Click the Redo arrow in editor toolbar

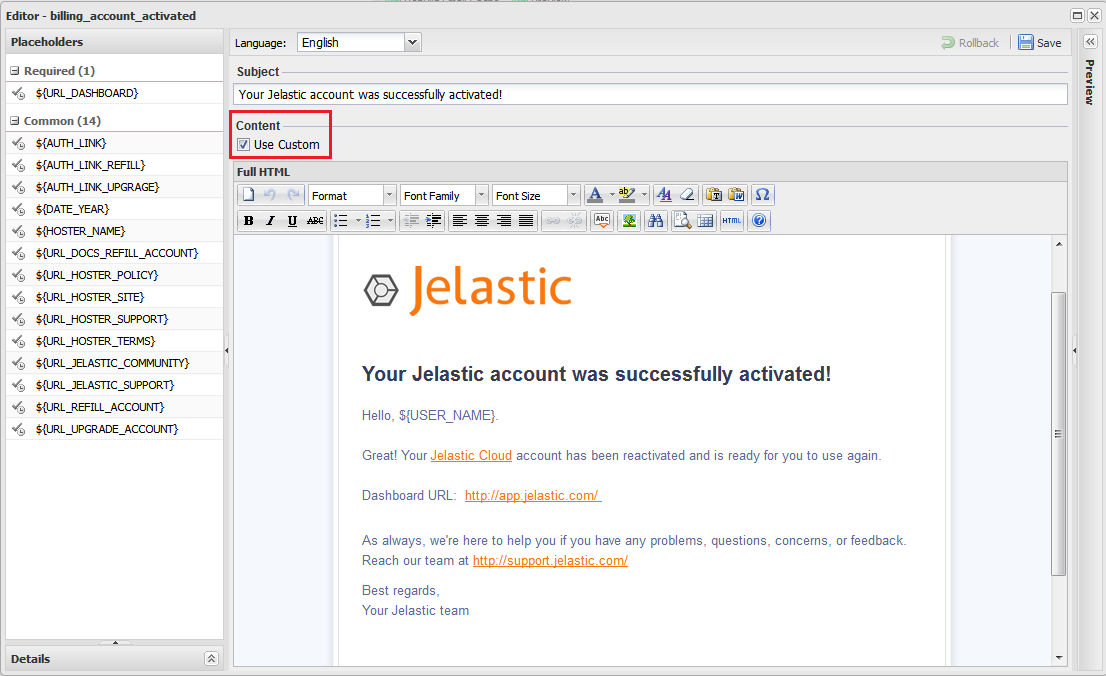(293, 195)
